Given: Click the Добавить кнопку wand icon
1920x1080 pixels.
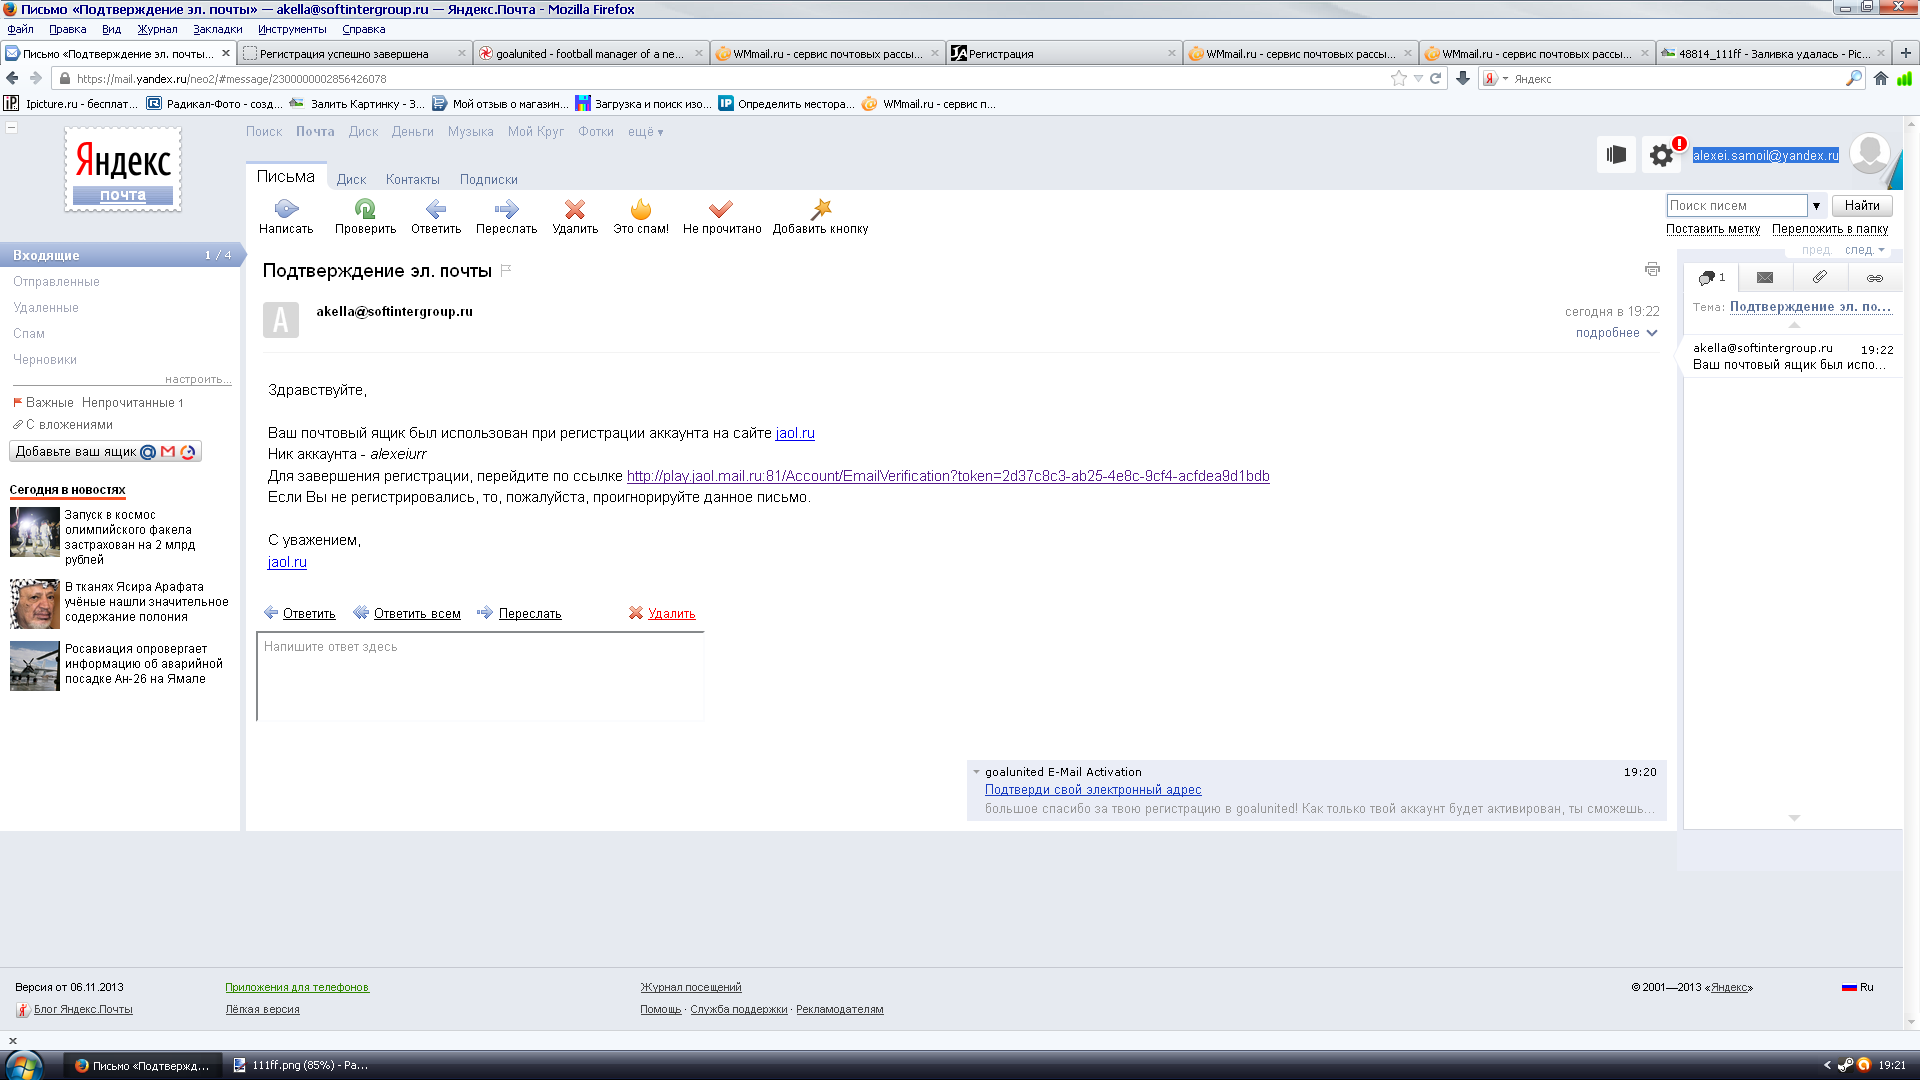Looking at the screenshot, I should 821,209.
